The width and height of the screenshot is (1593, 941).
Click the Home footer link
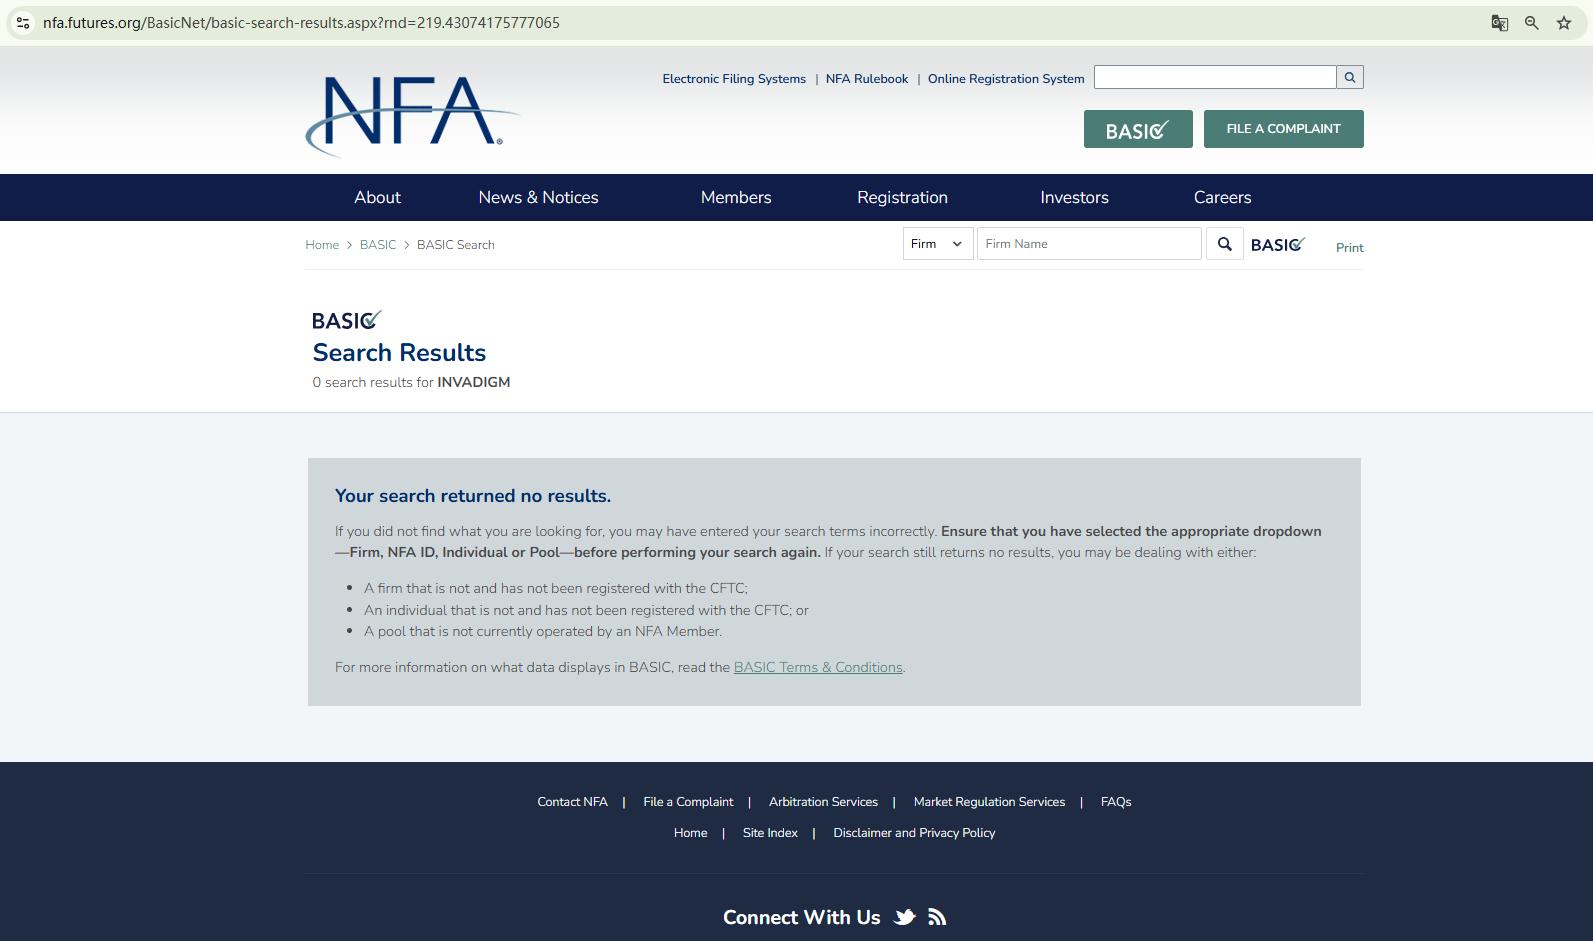(x=690, y=833)
